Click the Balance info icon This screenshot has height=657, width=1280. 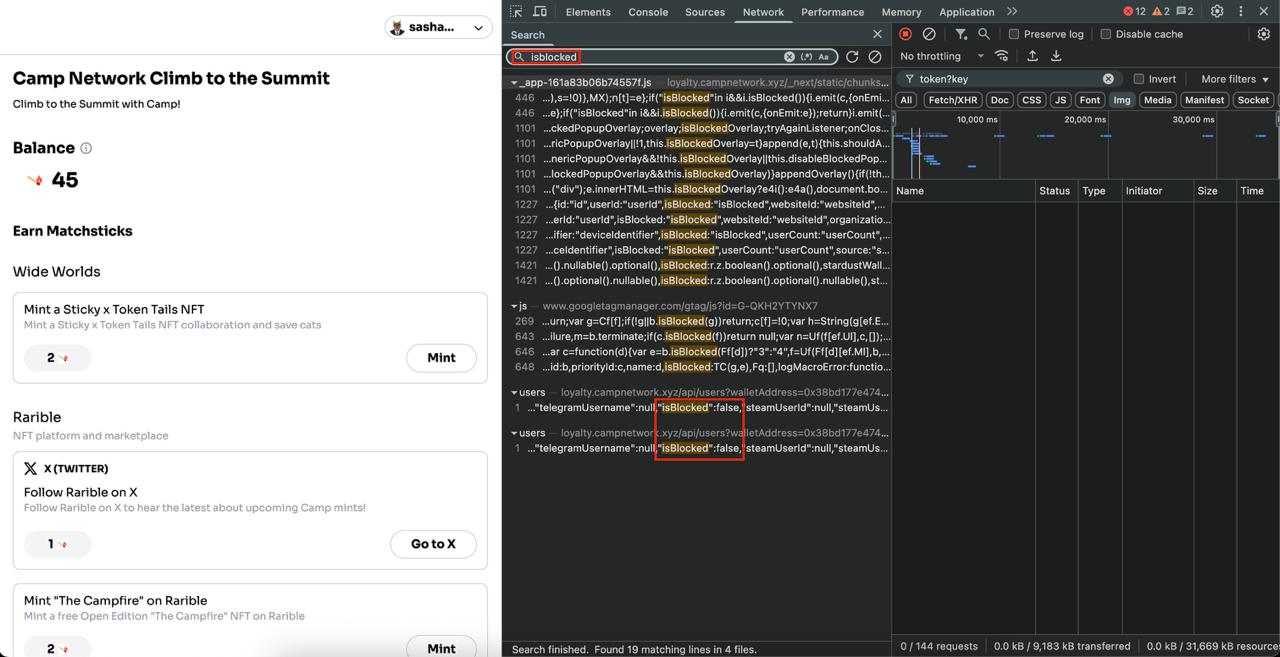coord(86,148)
